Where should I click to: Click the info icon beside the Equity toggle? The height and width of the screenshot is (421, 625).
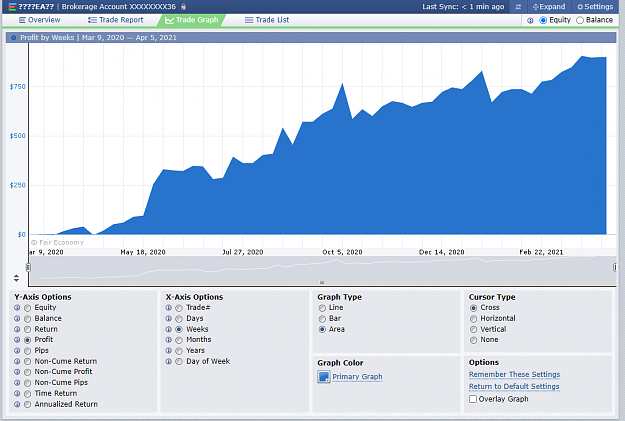pos(530,20)
